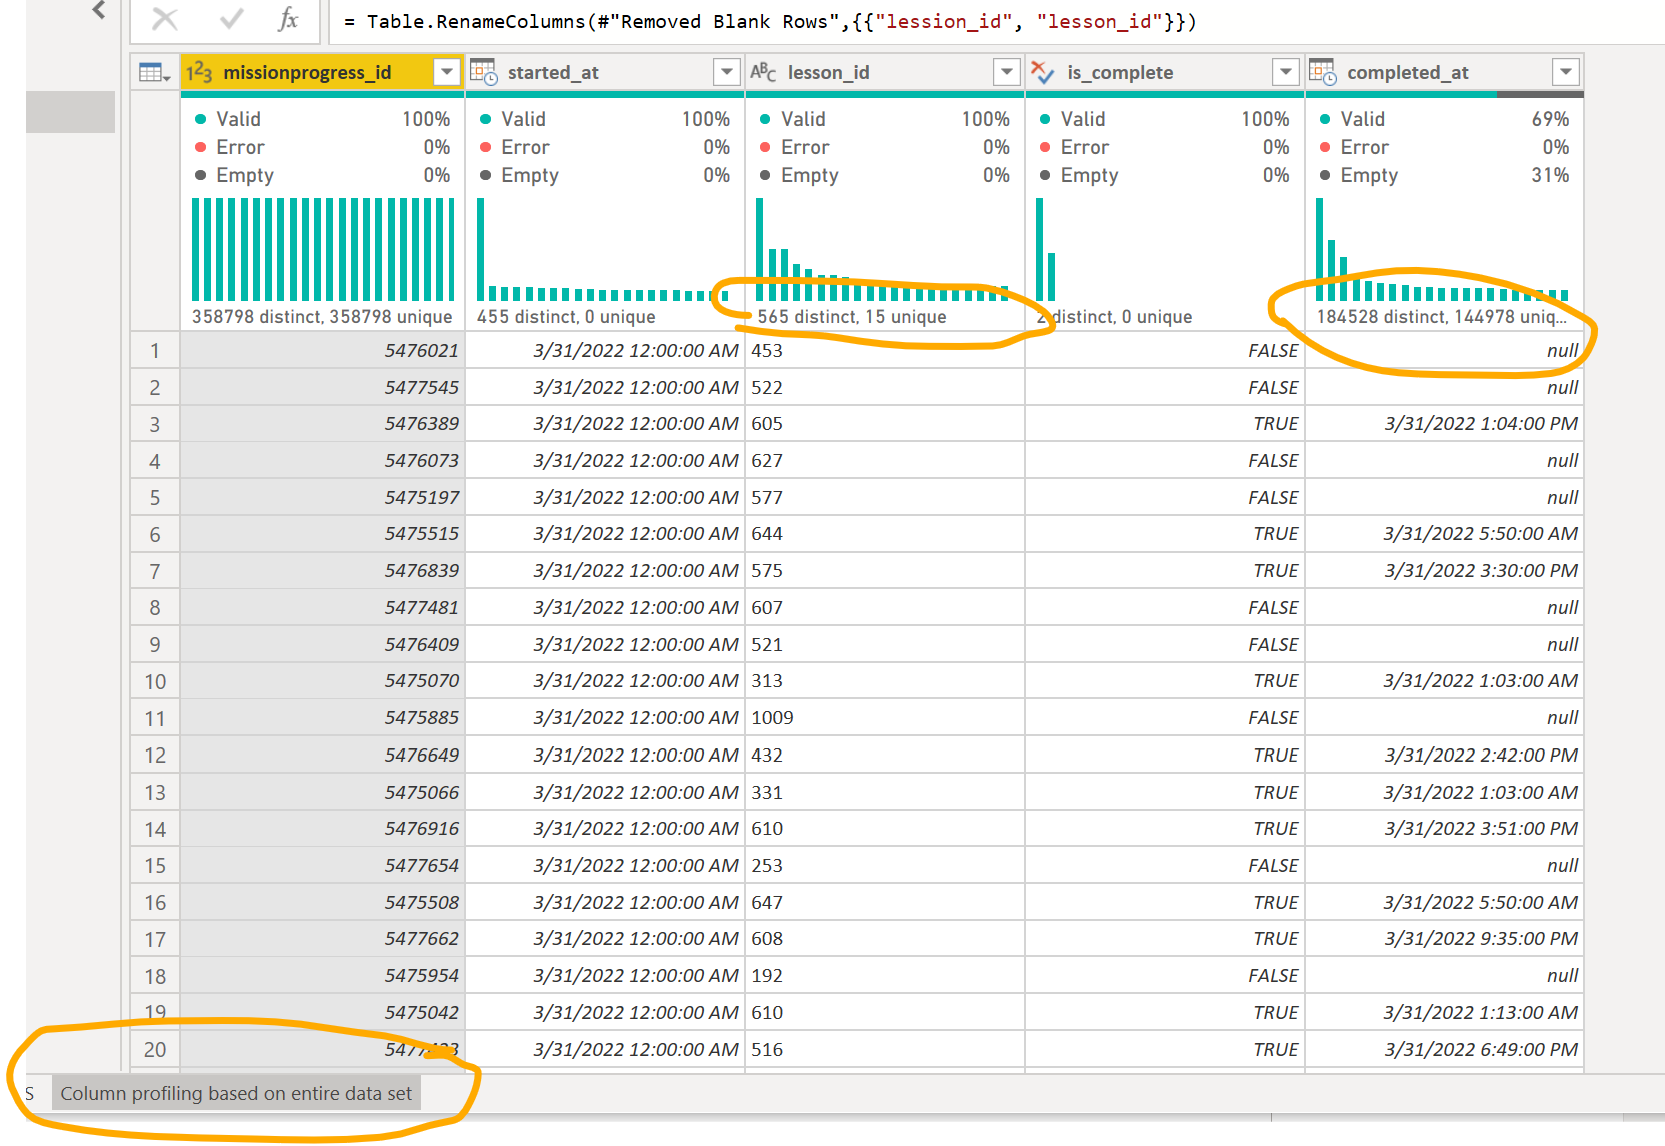Image resolution: width=1665 pixels, height=1146 pixels.
Task: Click the 69% Valid value for completed_at
Action: (x=1550, y=119)
